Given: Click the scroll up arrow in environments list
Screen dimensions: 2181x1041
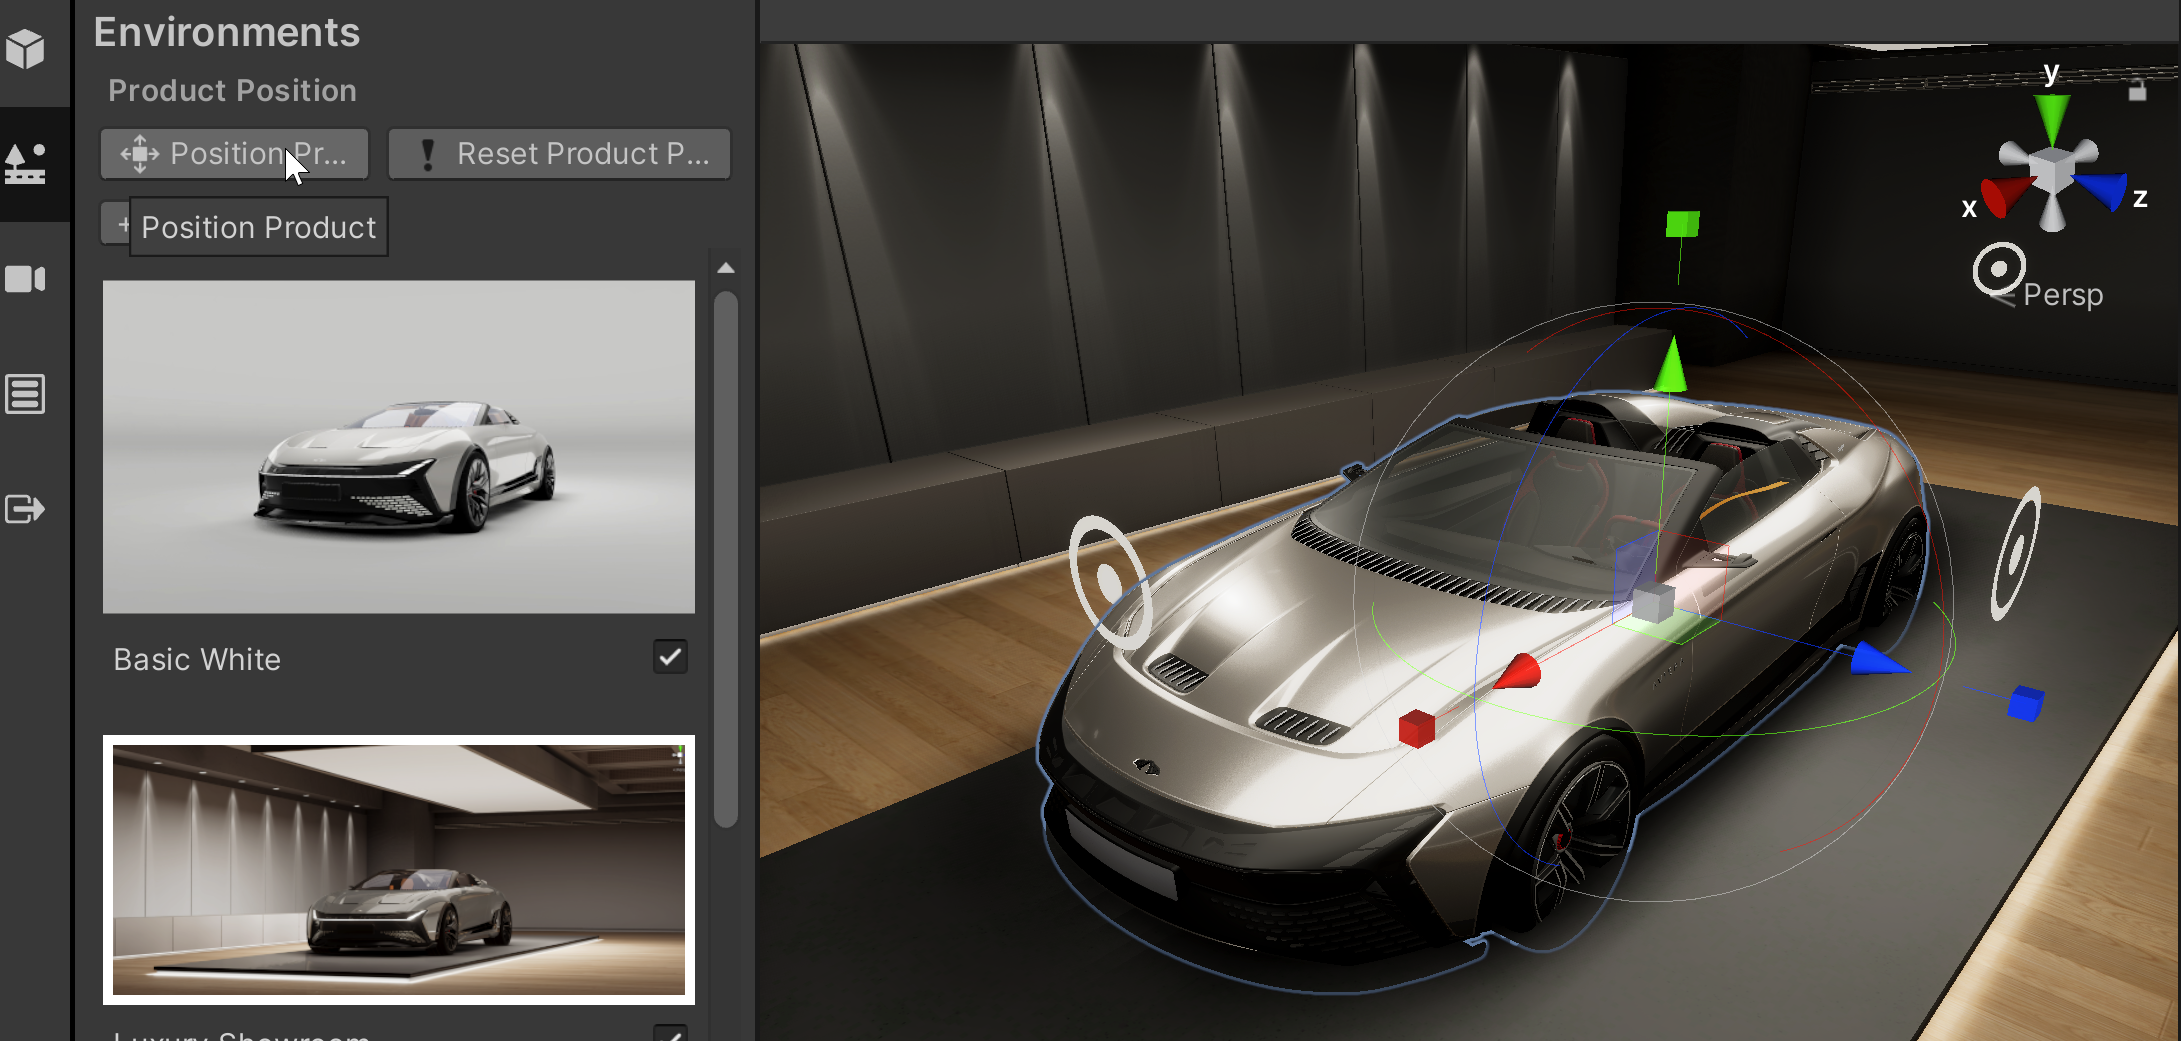Looking at the screenshot, I should click(726, 268).
